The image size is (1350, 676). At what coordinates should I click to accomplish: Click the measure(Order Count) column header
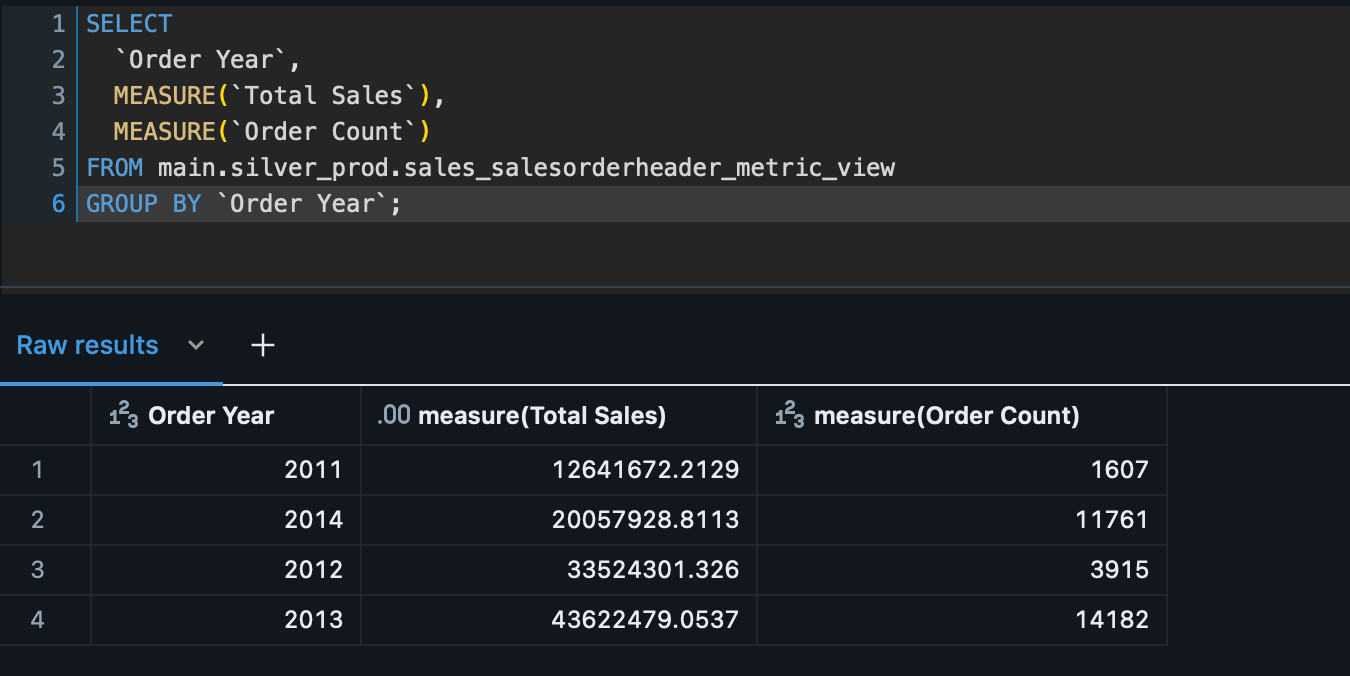(x=946, y=417)
